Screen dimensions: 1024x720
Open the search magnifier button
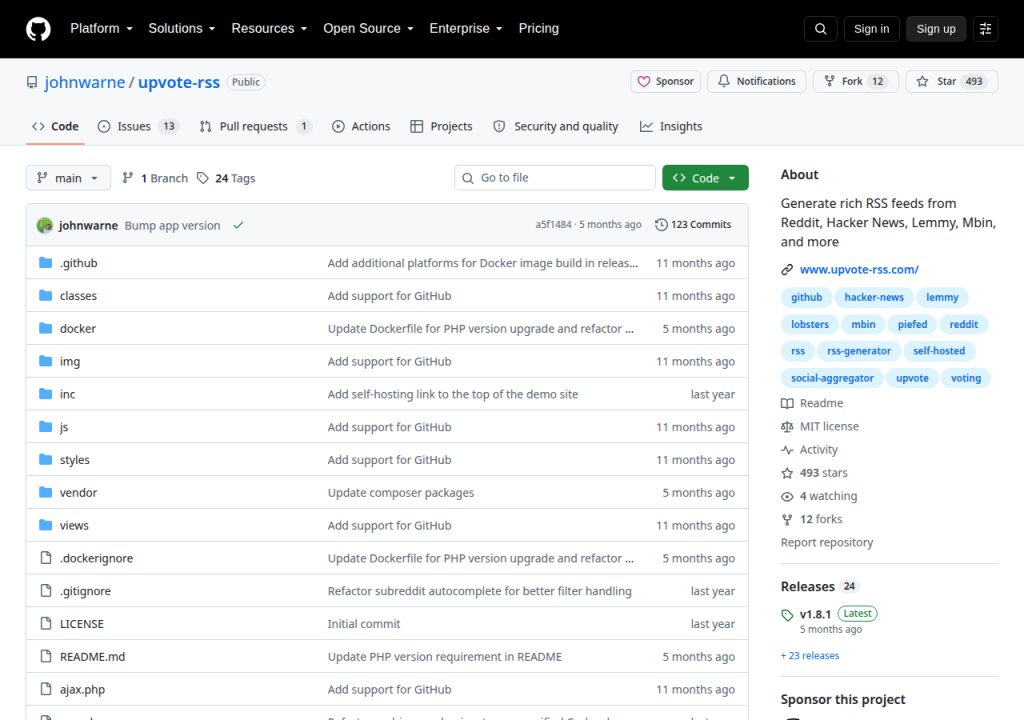point(820,29)
